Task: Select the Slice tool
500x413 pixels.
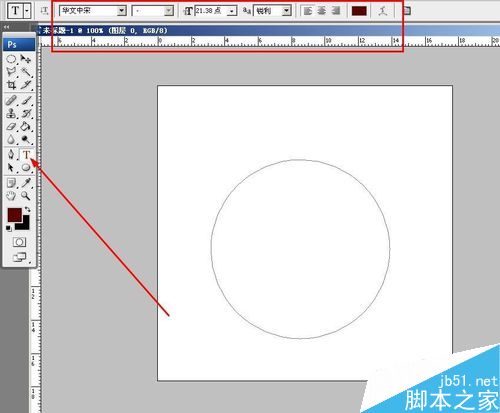Action: coord(26,85)
